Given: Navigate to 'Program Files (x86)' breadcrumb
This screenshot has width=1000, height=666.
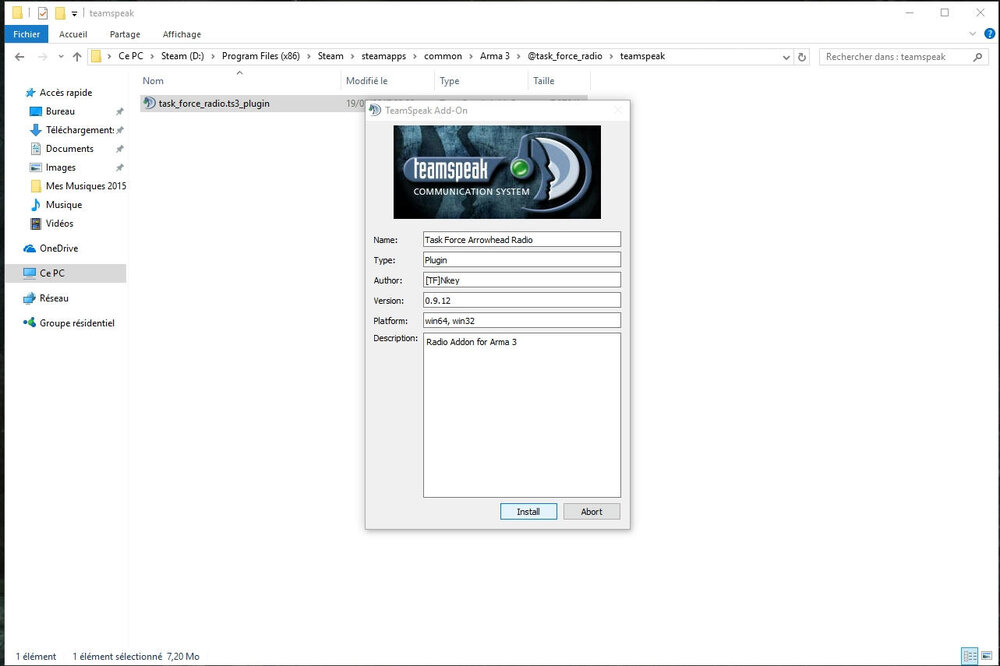Looking at the screenshot, I should [261, 56].
